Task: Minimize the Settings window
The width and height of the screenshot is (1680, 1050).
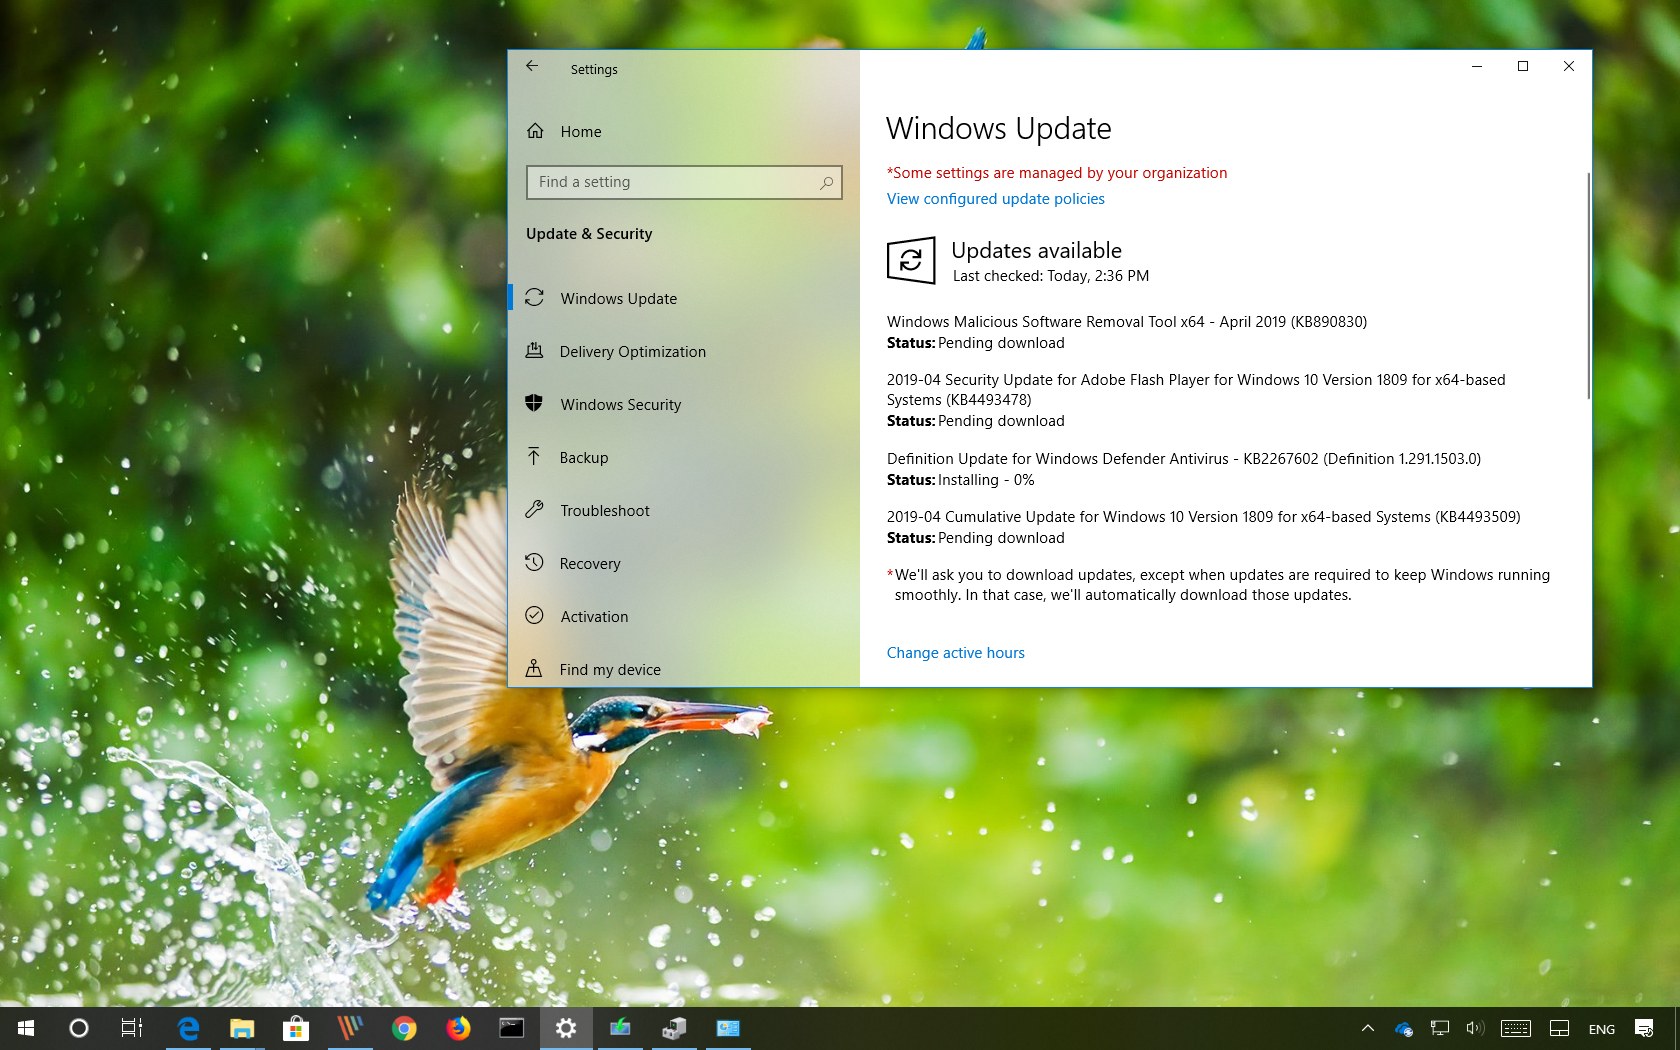Action: [x=1477, y=66]
